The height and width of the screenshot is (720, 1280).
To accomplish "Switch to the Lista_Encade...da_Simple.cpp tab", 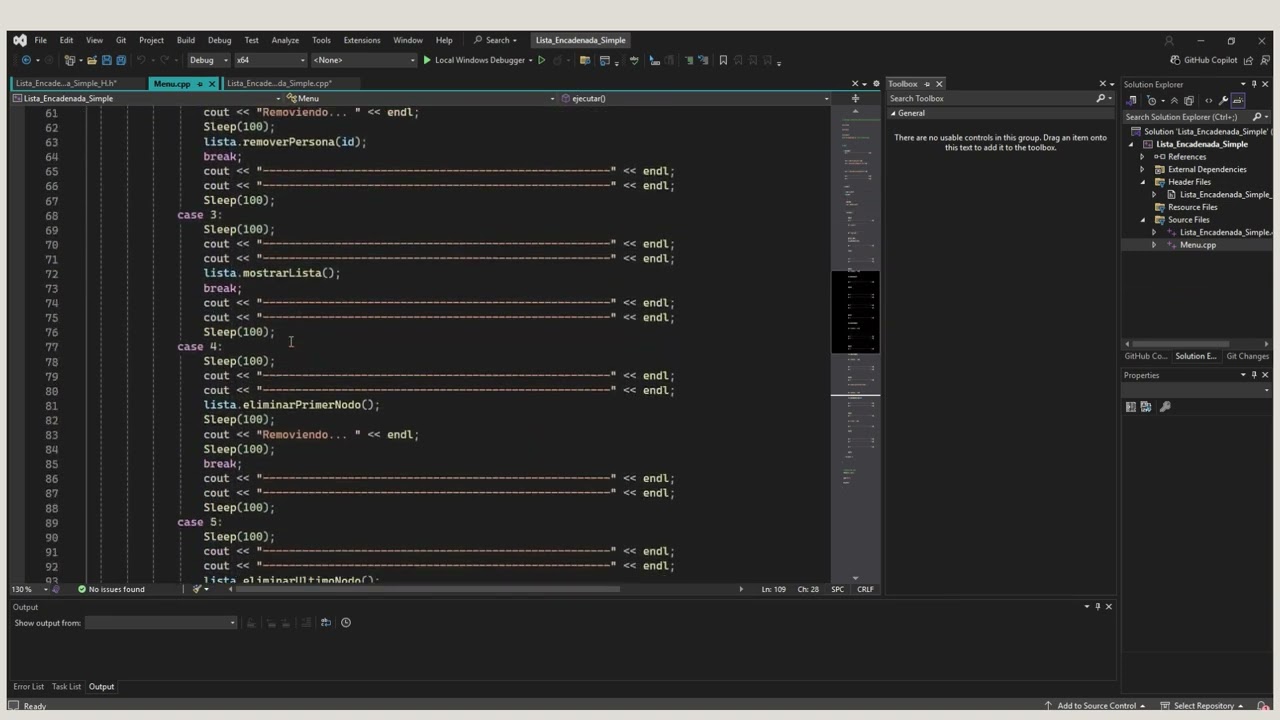I will [x=279, y=84].
